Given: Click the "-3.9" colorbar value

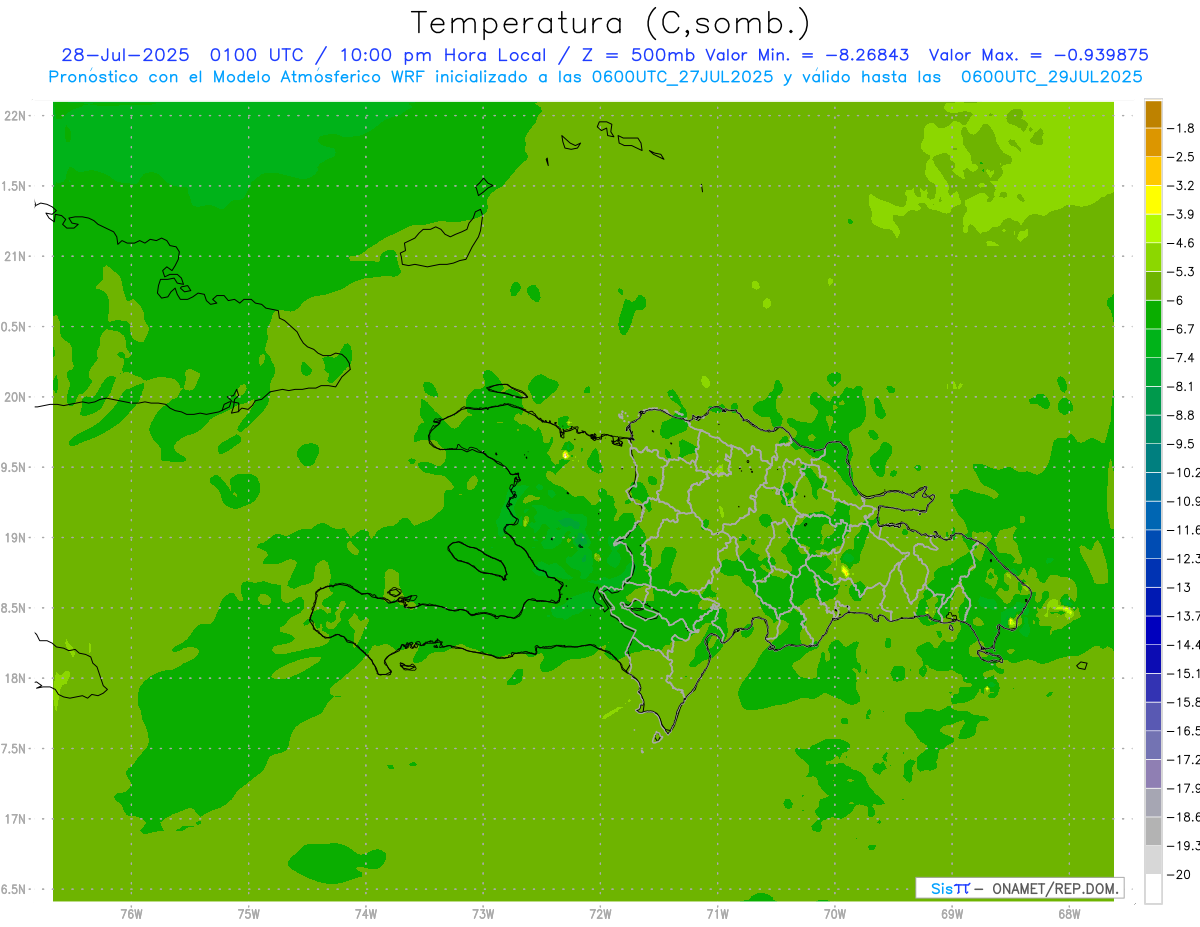Looking at the screenshot, I should point(1181,214).
